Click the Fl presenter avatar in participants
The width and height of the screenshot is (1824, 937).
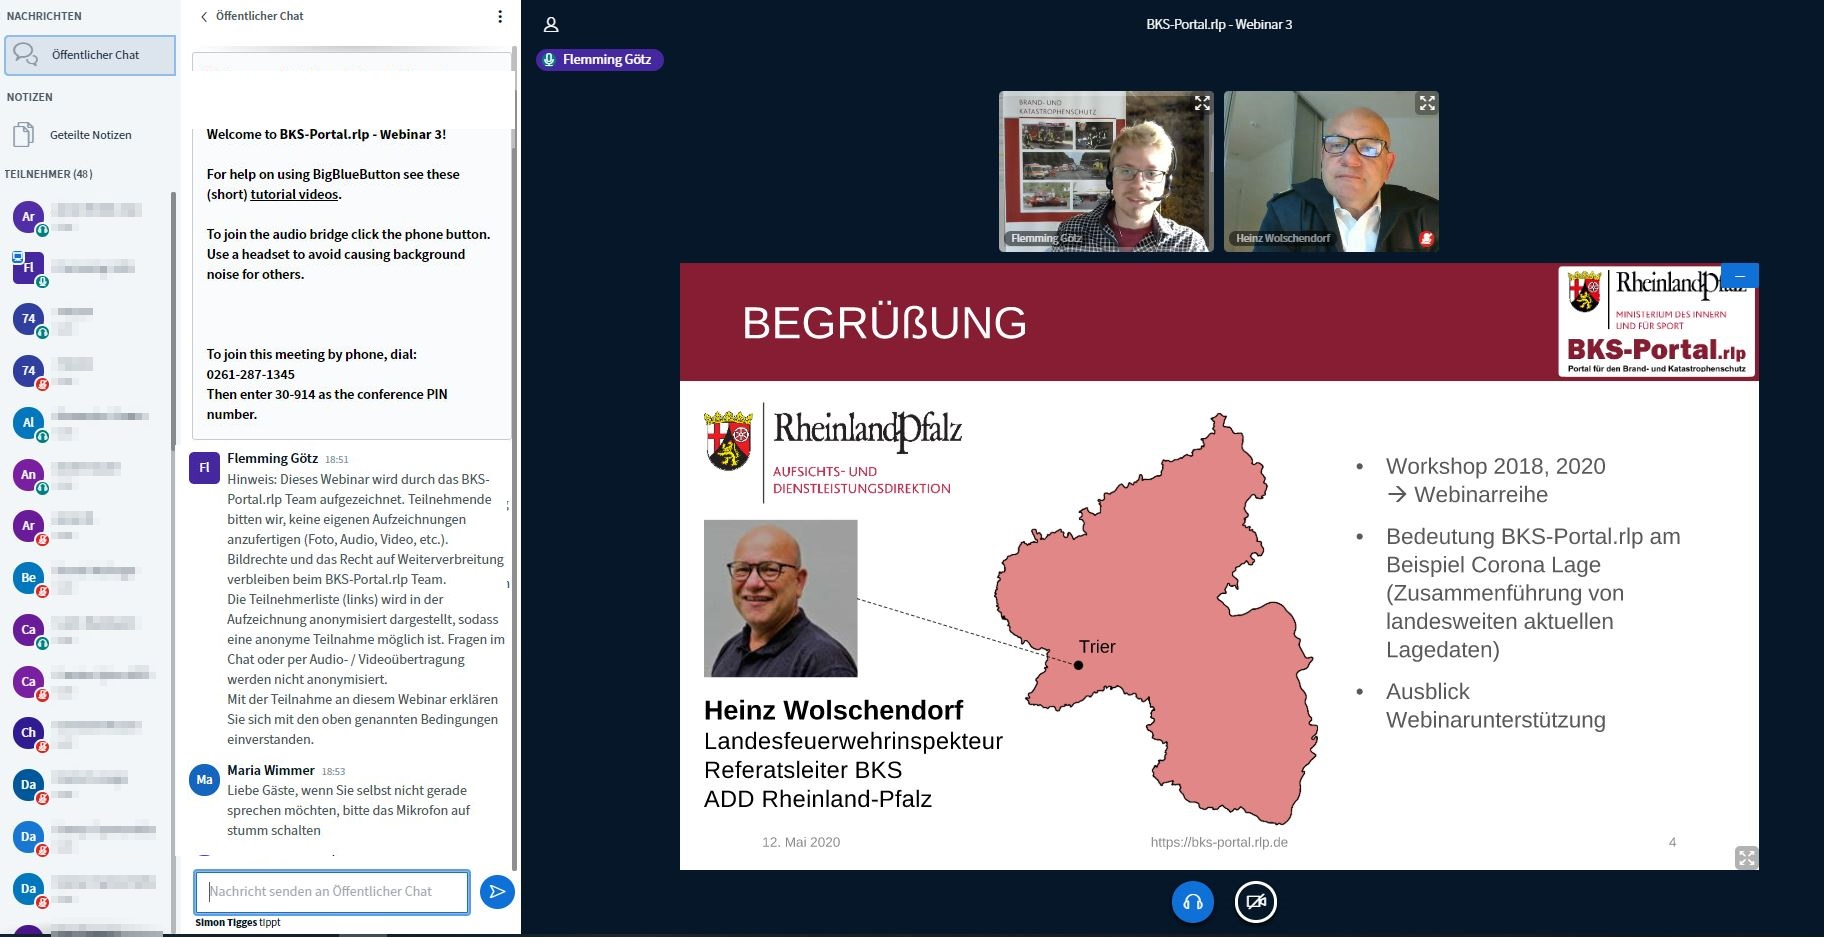click(x=28, y=267)
